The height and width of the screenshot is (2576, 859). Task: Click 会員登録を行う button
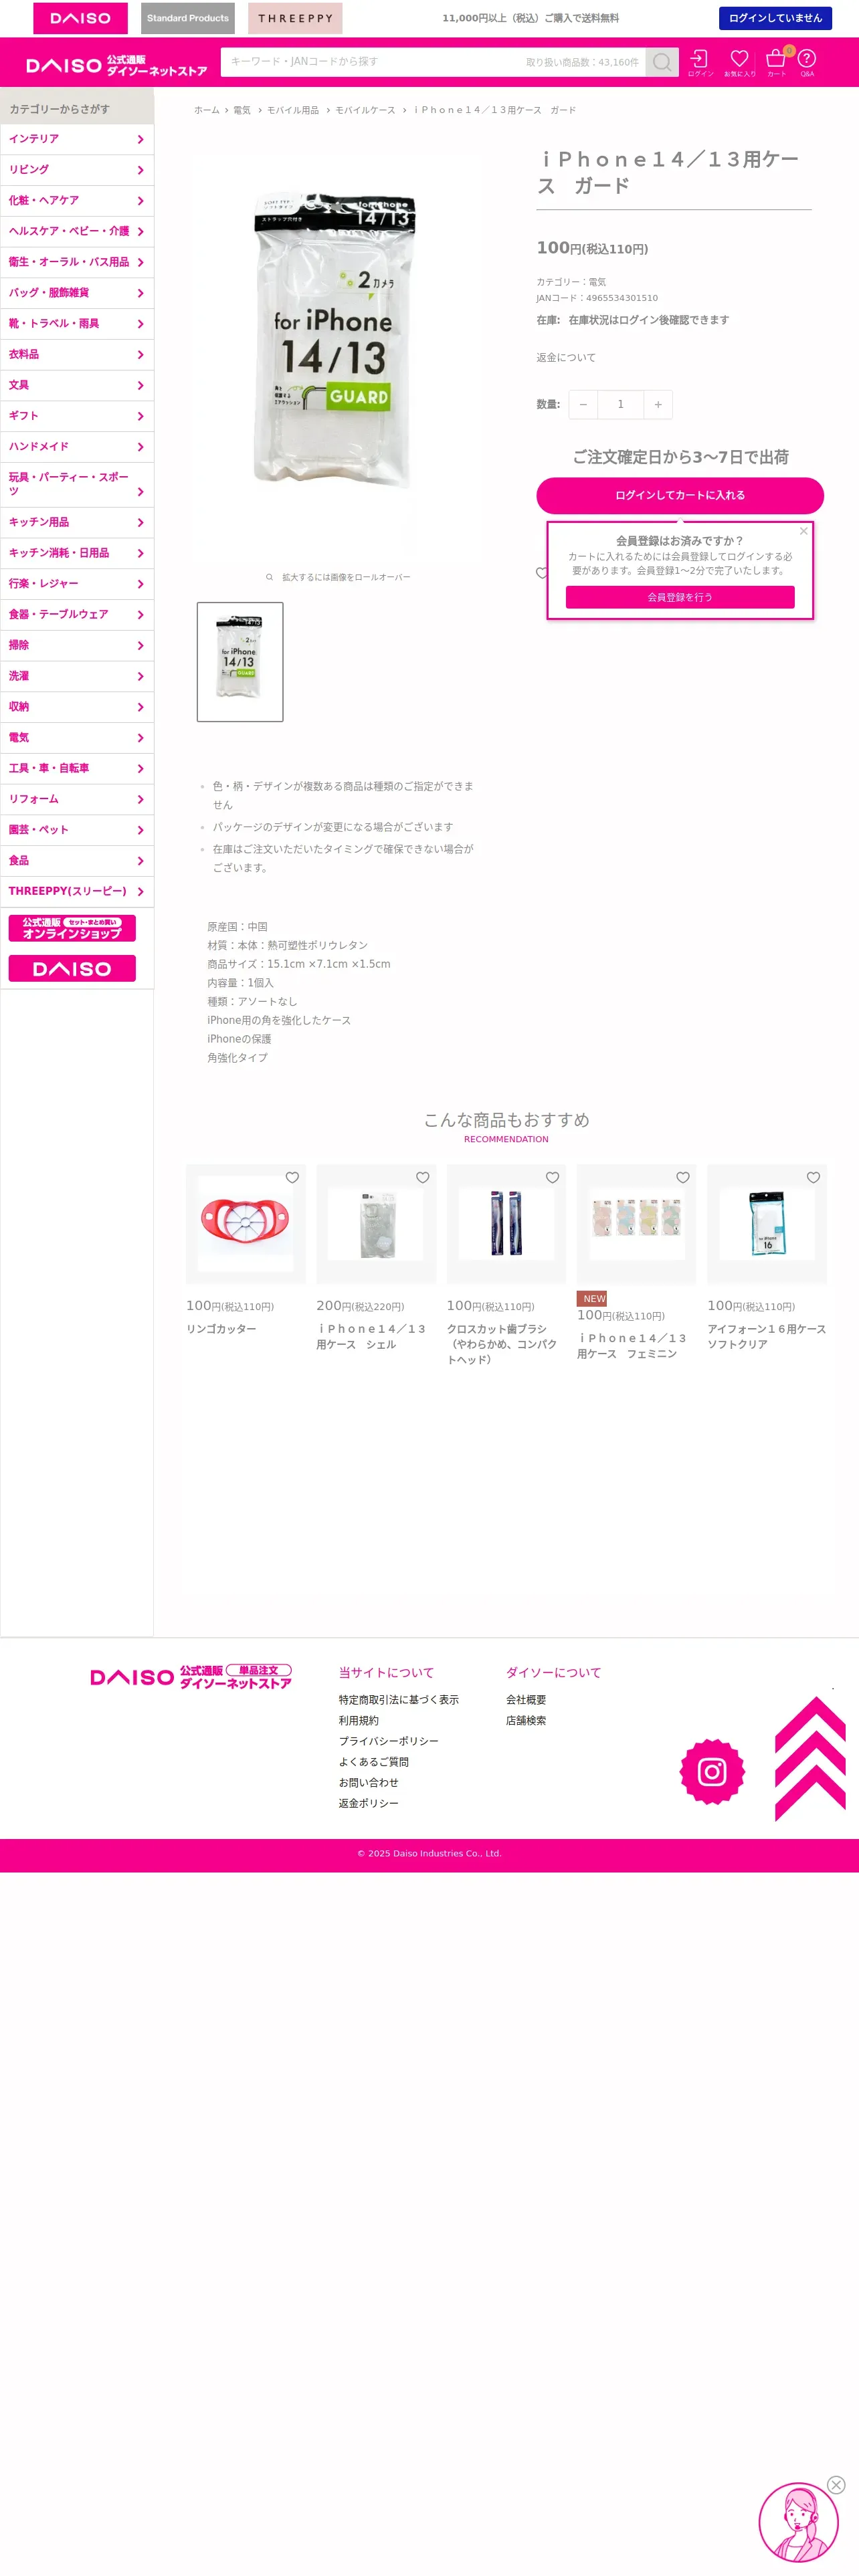click(680, 597)
